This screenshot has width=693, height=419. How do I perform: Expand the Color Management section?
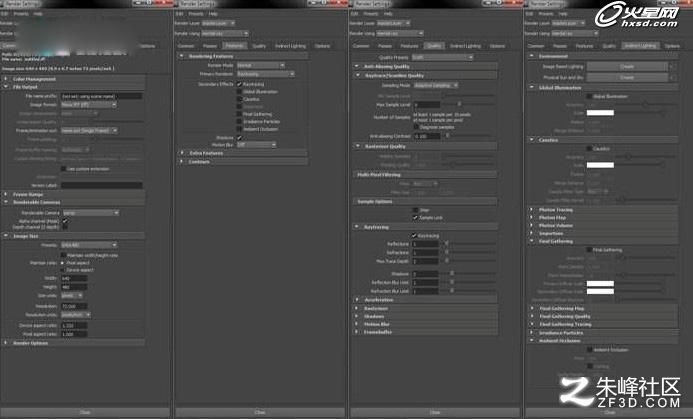(x=73, y=79)
